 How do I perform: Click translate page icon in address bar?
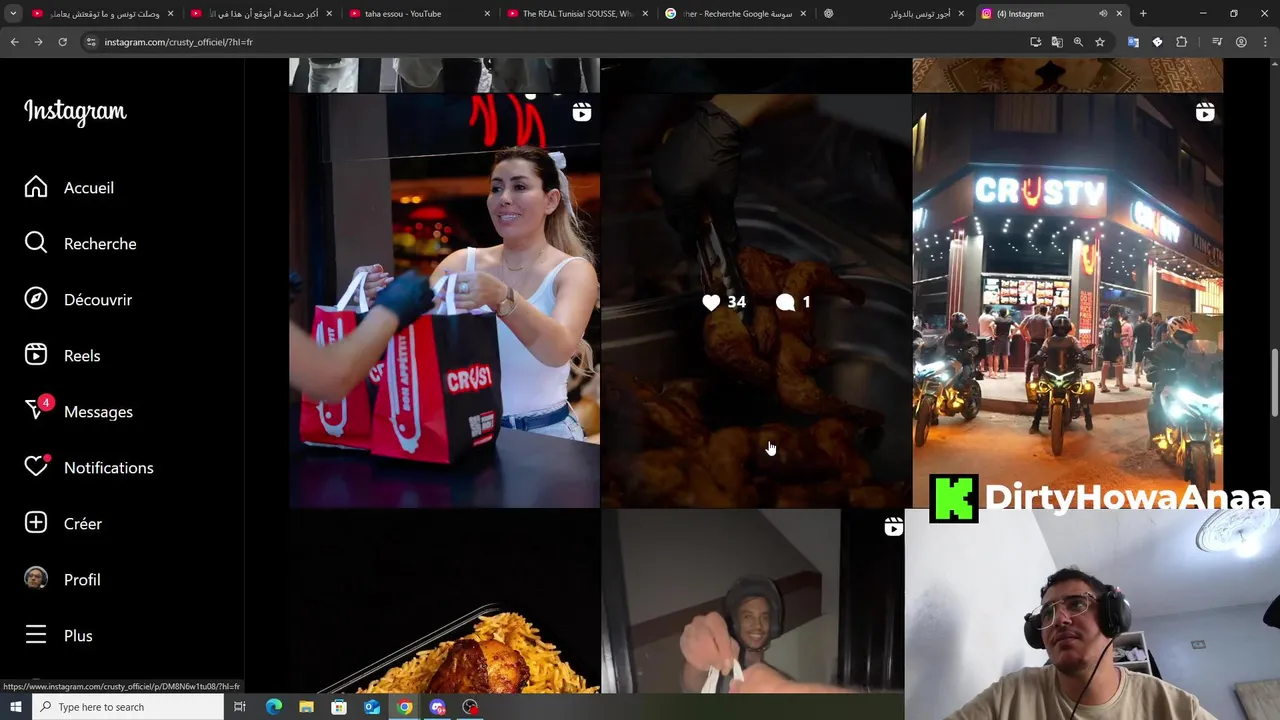pos(1057,42)
